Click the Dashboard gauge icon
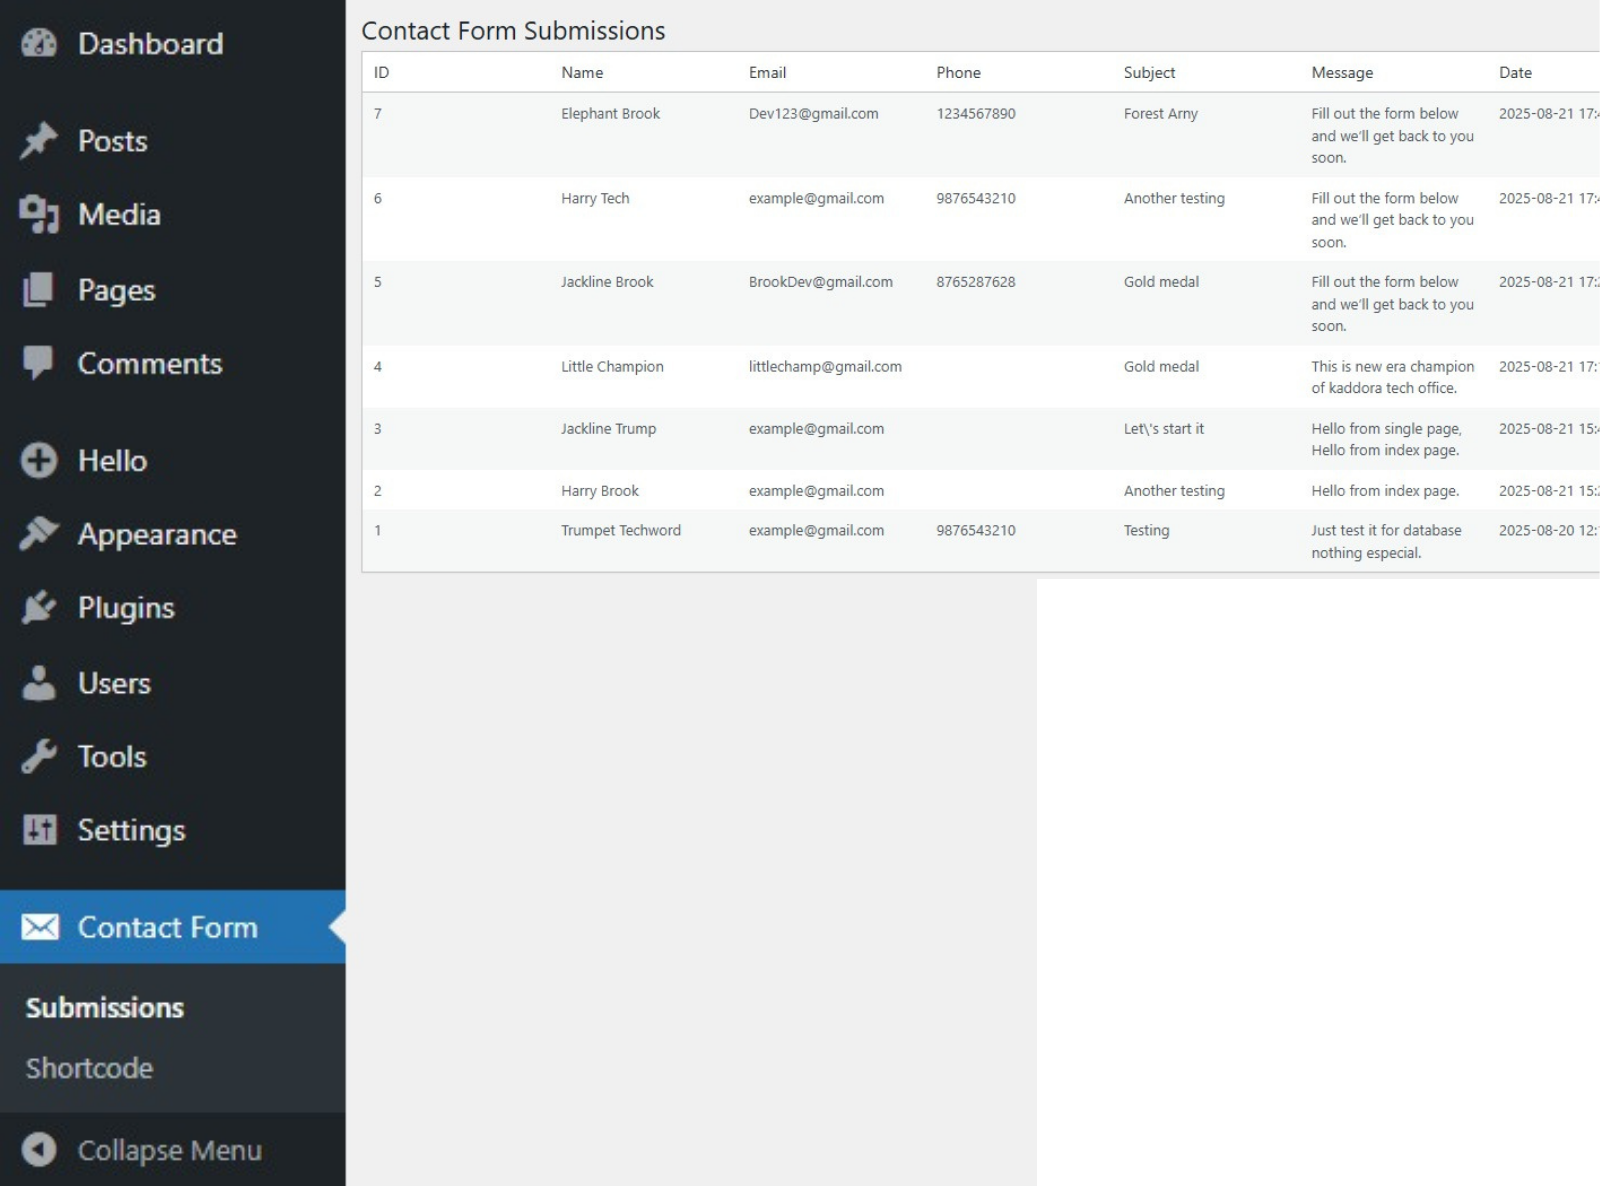1600x1200 pixels. coord(39,44)
